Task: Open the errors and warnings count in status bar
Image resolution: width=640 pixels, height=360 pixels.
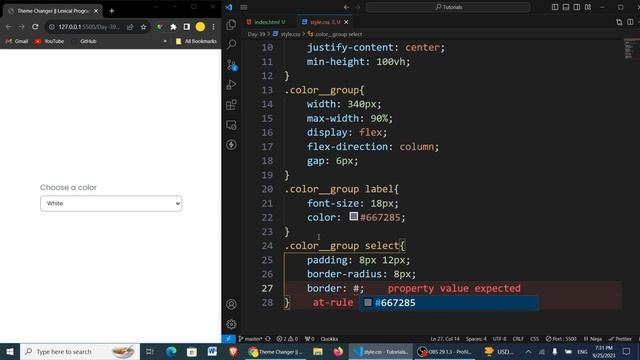Action: coord(287,339)
